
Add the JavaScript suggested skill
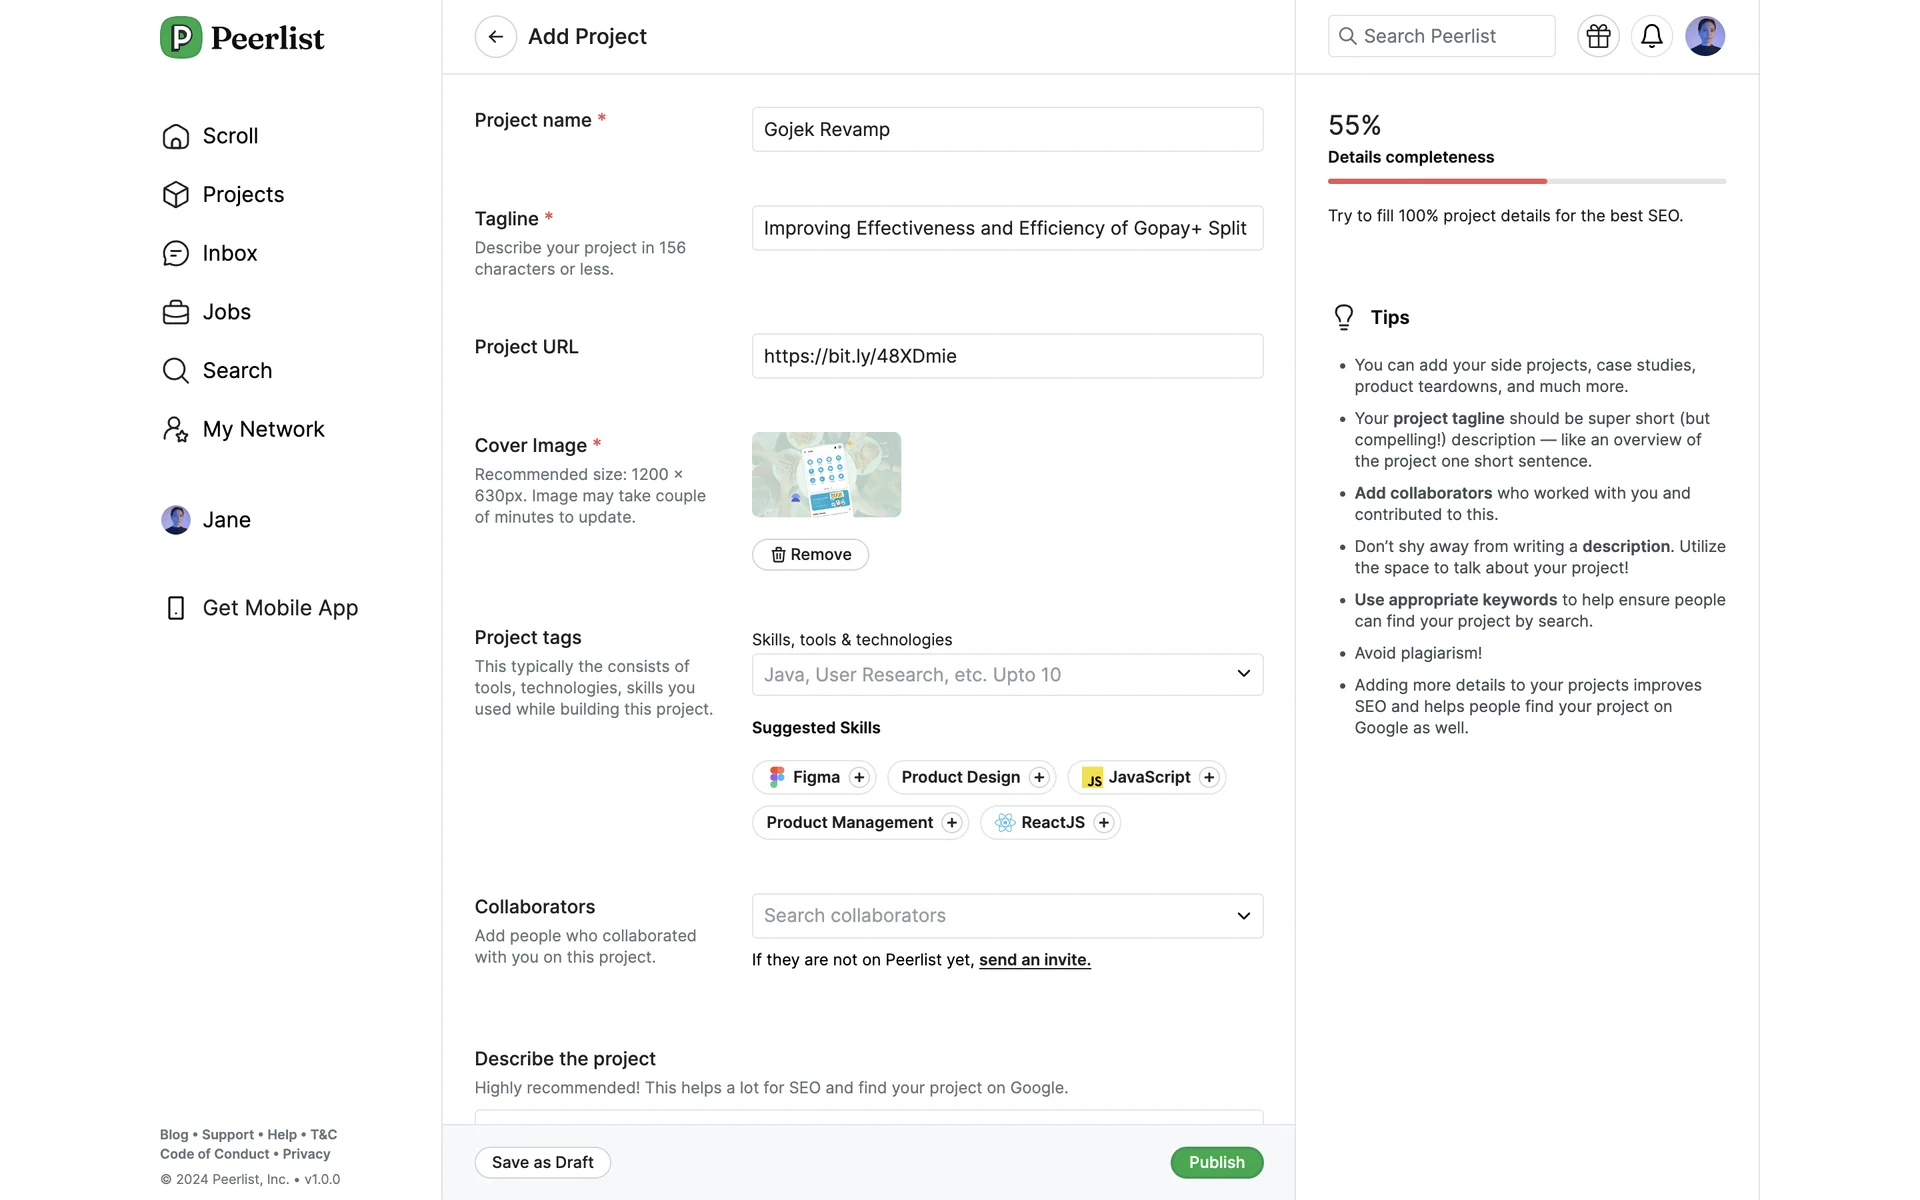[x=1209, y=778]
